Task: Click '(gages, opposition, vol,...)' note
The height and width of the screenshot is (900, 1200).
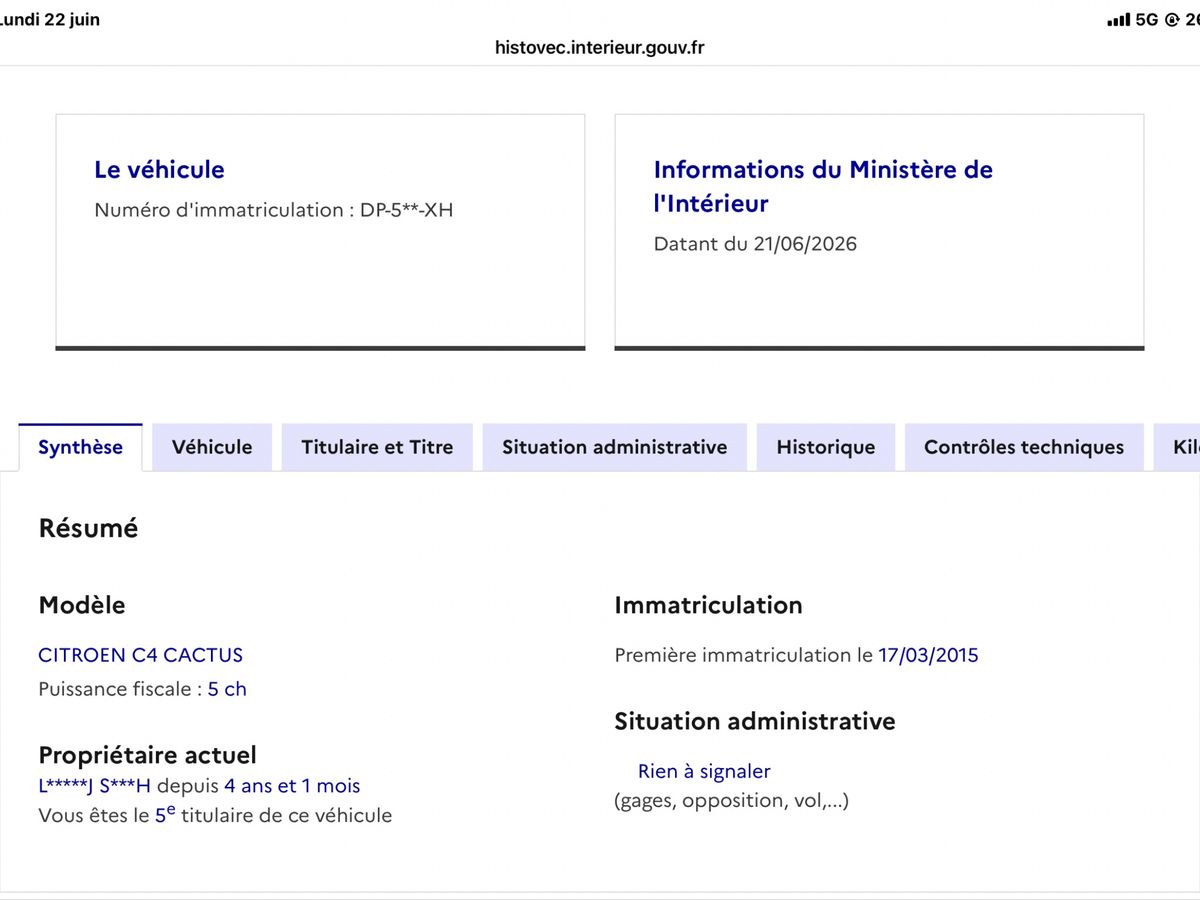Action: pos(731,801)
